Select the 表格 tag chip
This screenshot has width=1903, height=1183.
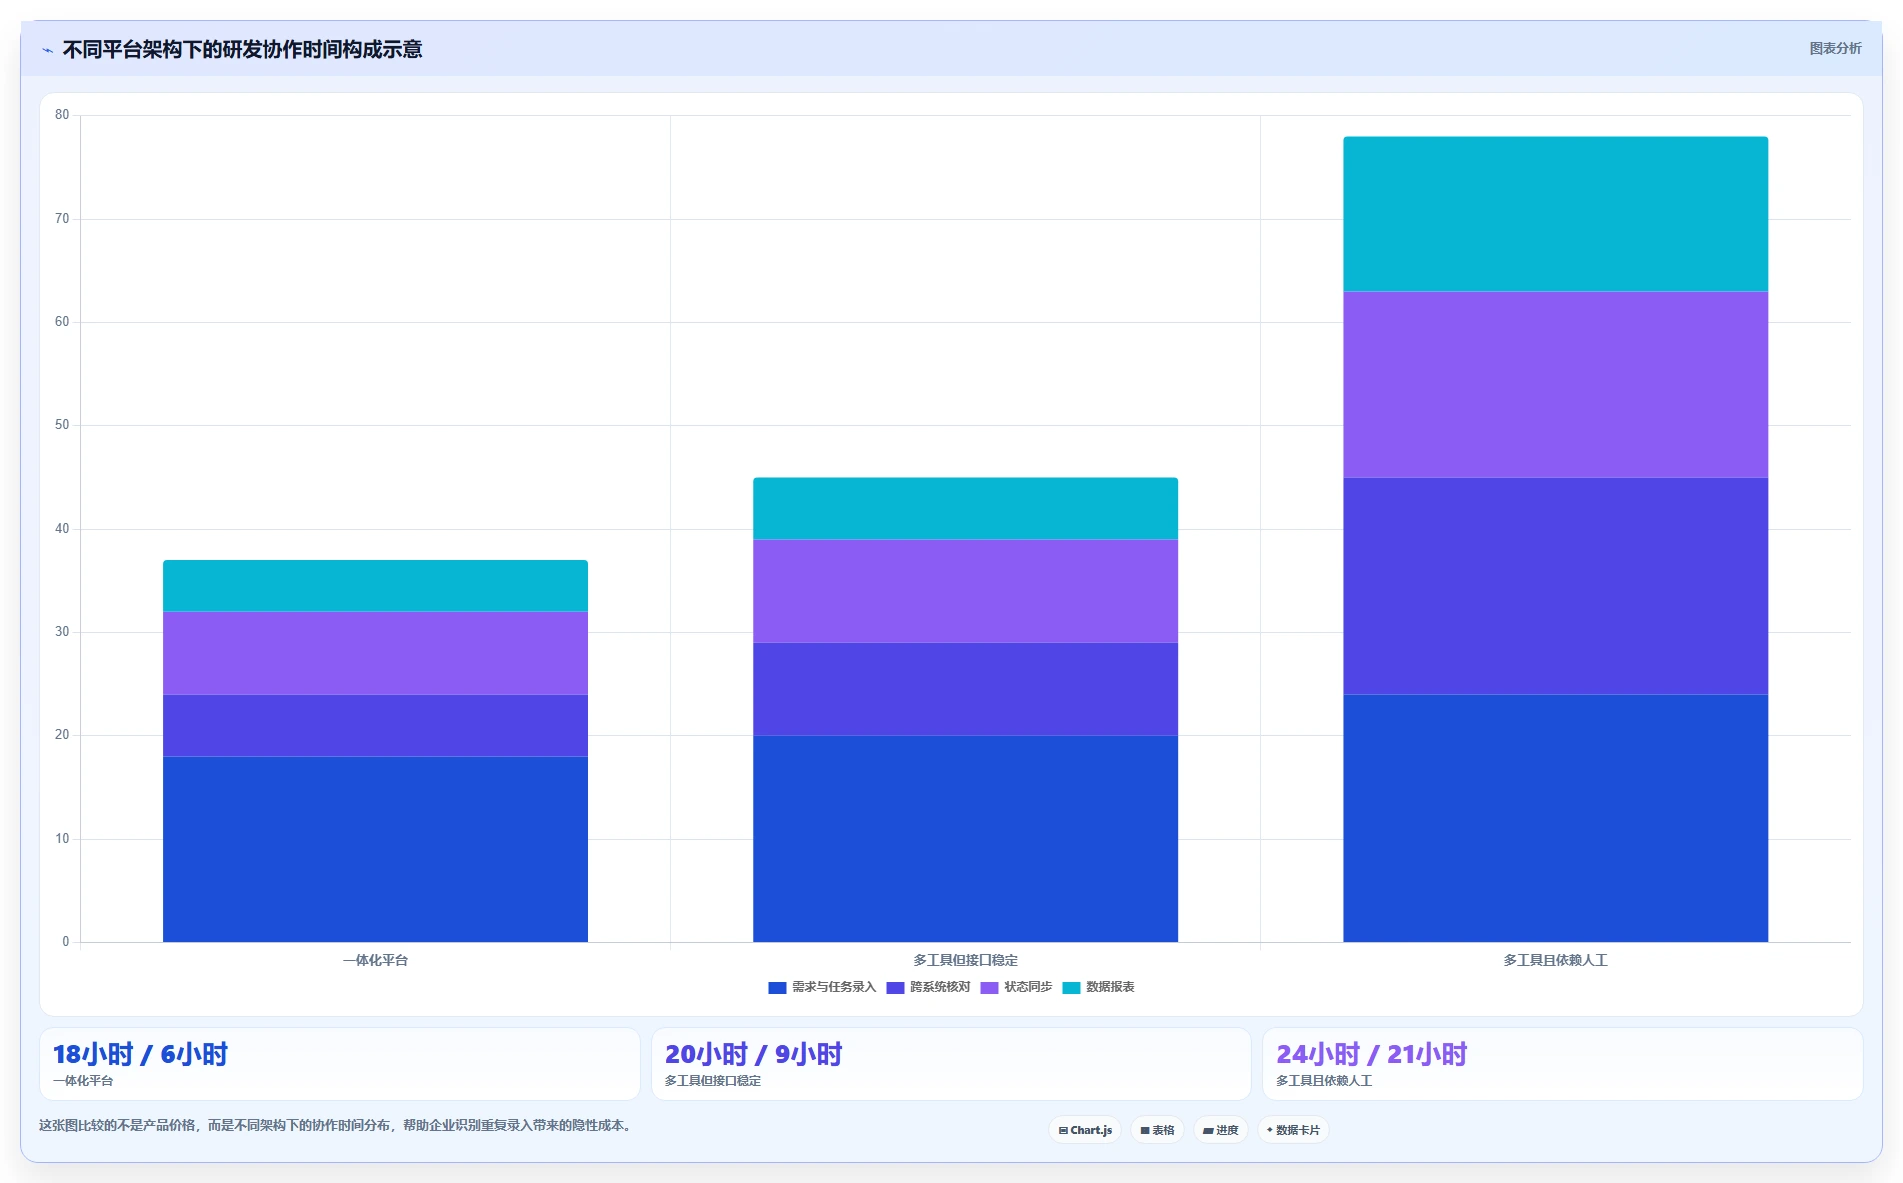click(1157, 1130)
